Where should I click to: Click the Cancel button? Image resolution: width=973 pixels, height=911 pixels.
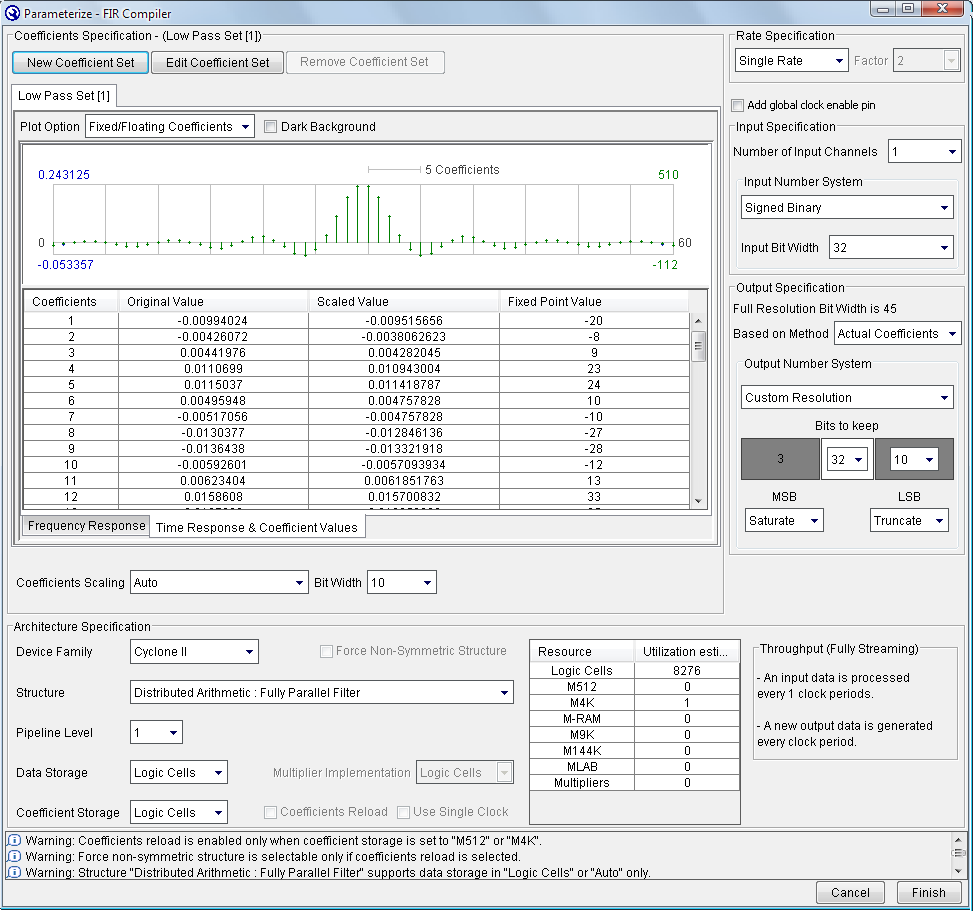tap(850, 892)
